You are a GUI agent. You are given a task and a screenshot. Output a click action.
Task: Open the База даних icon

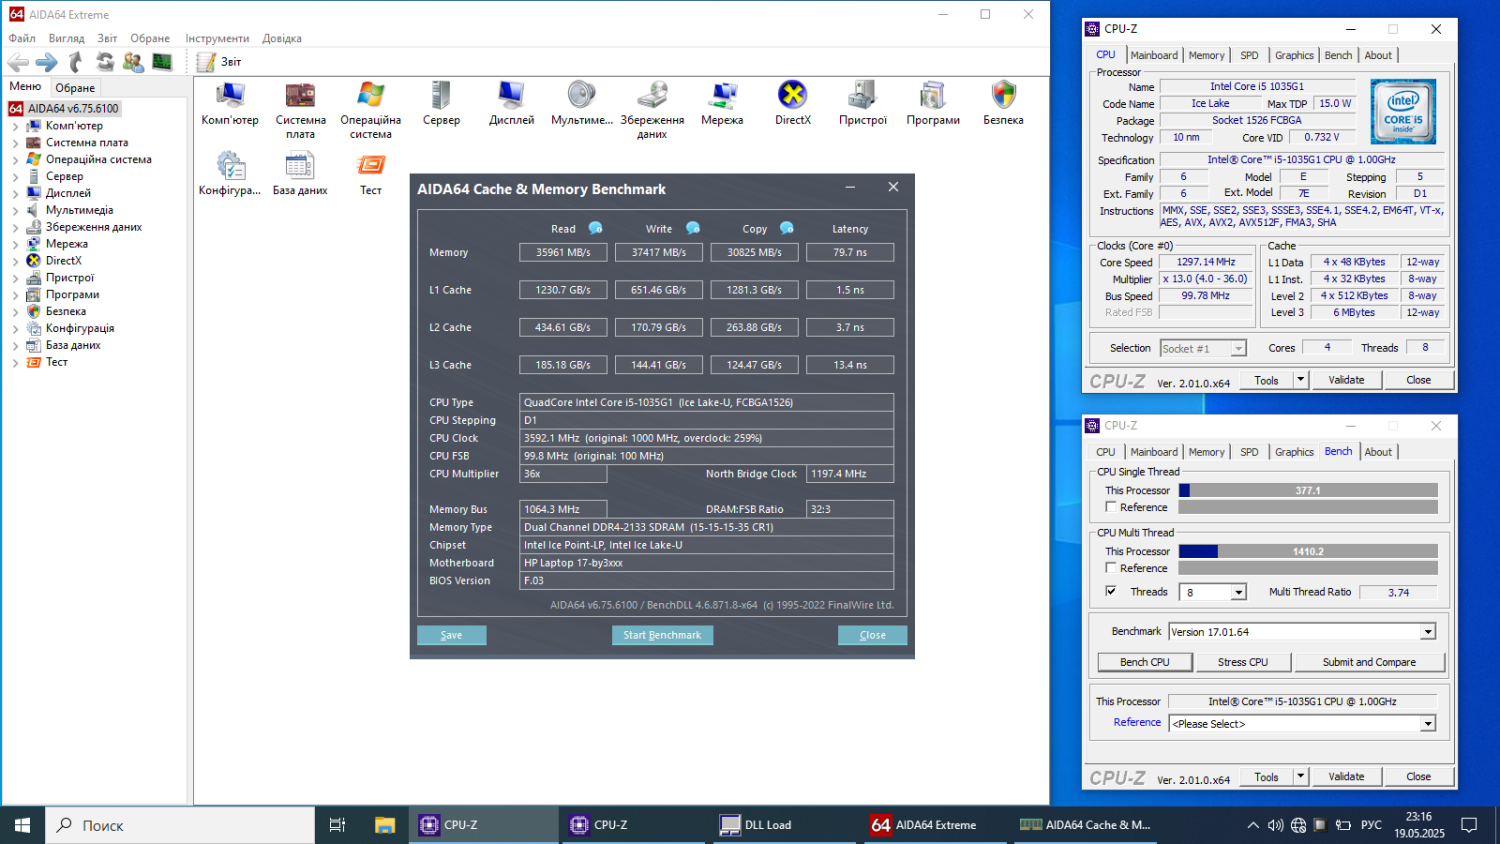300,166
